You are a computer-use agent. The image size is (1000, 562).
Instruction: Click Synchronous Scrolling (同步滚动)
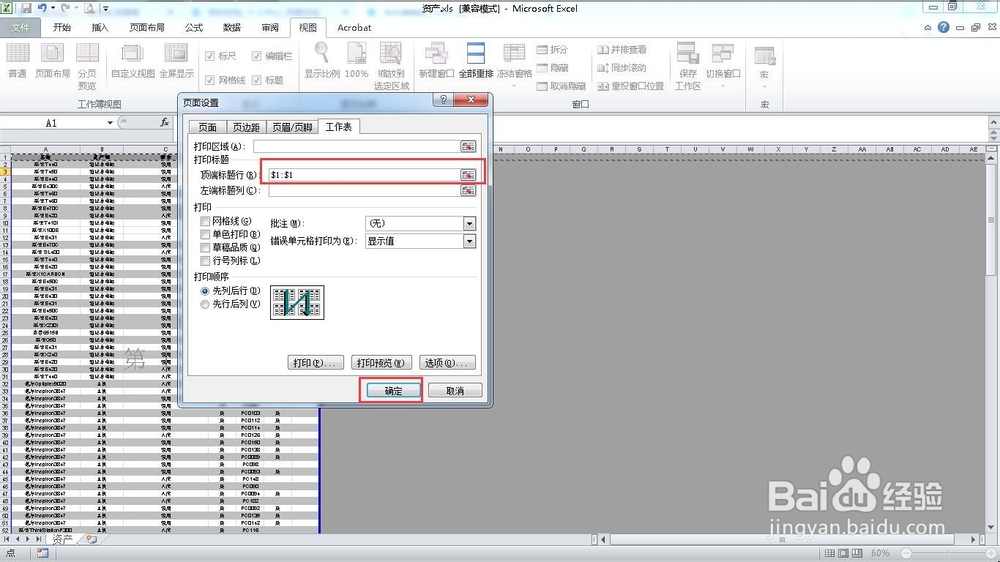pos(622,68)
